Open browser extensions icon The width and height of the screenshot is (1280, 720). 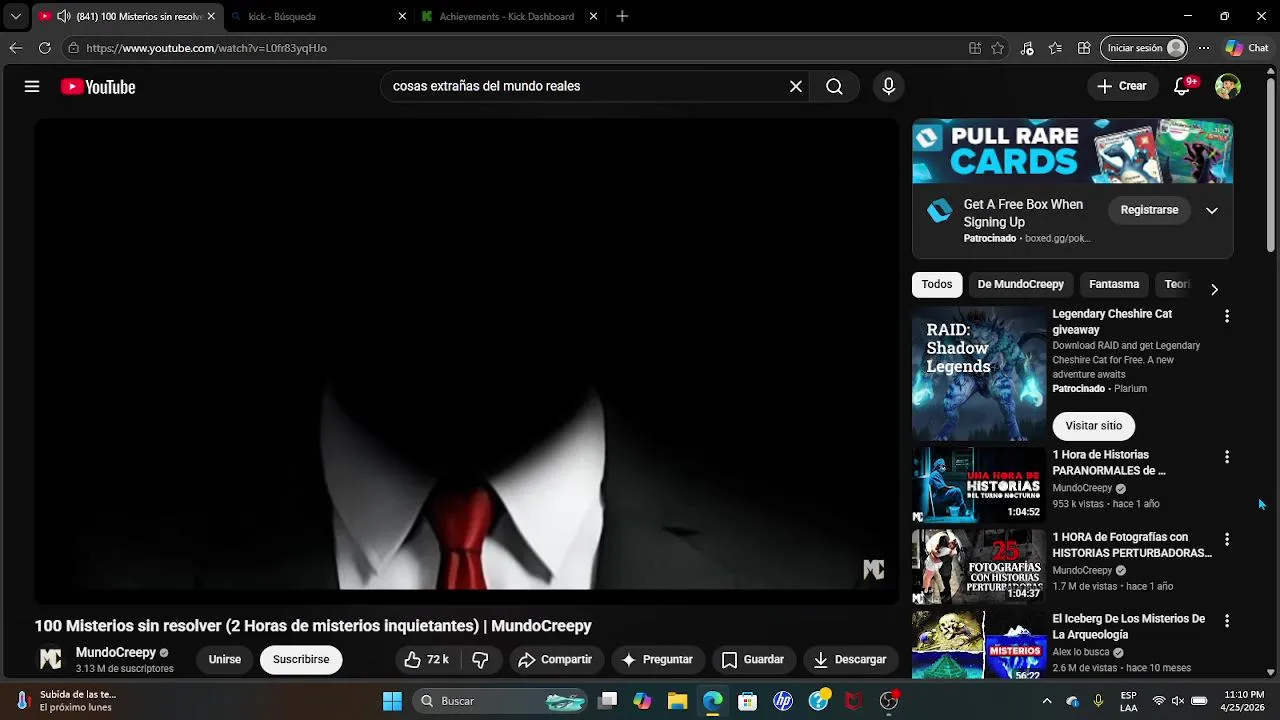[x=1084, y=48]
